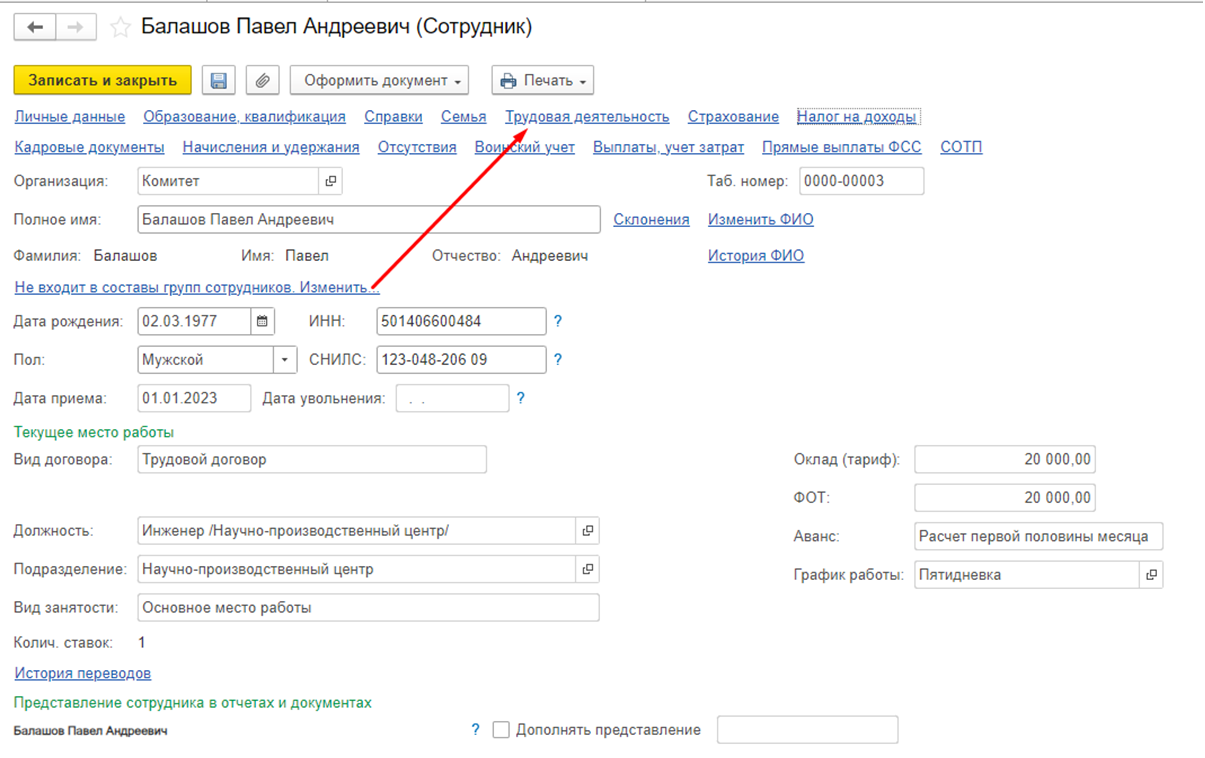Click into the dismissal date field
Screen dimensions: 1205x758
tap(452, 398)
